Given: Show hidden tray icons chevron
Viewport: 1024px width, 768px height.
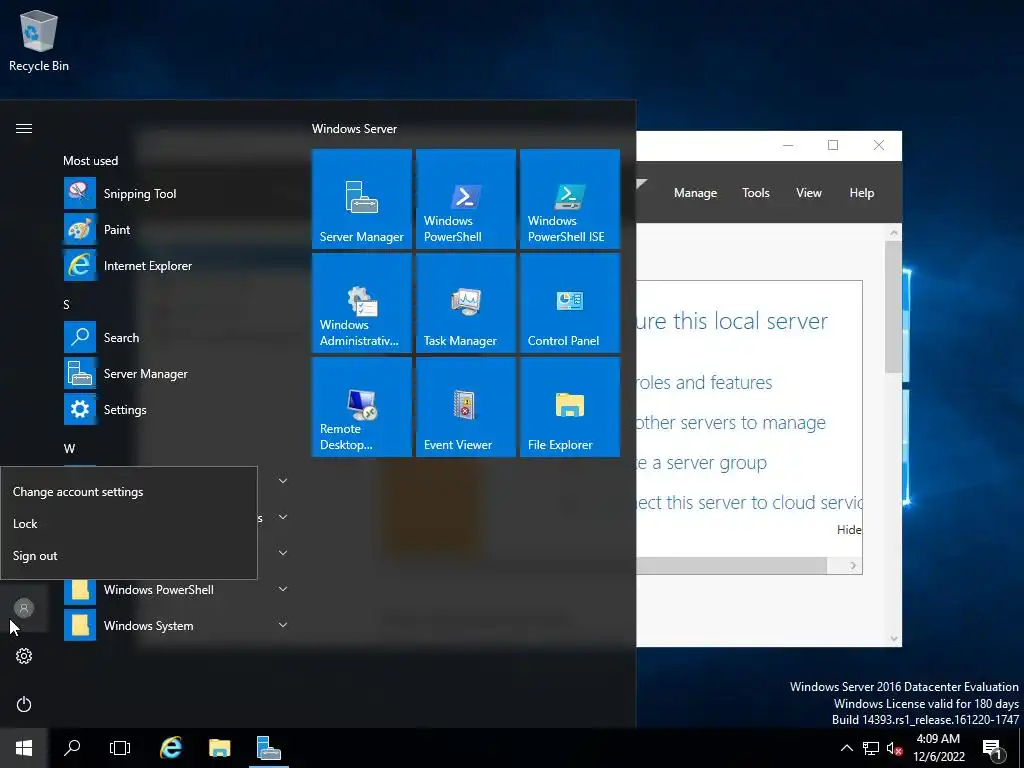Looking at the screenshot, I should pyautogui.click(x=846, y=748).
